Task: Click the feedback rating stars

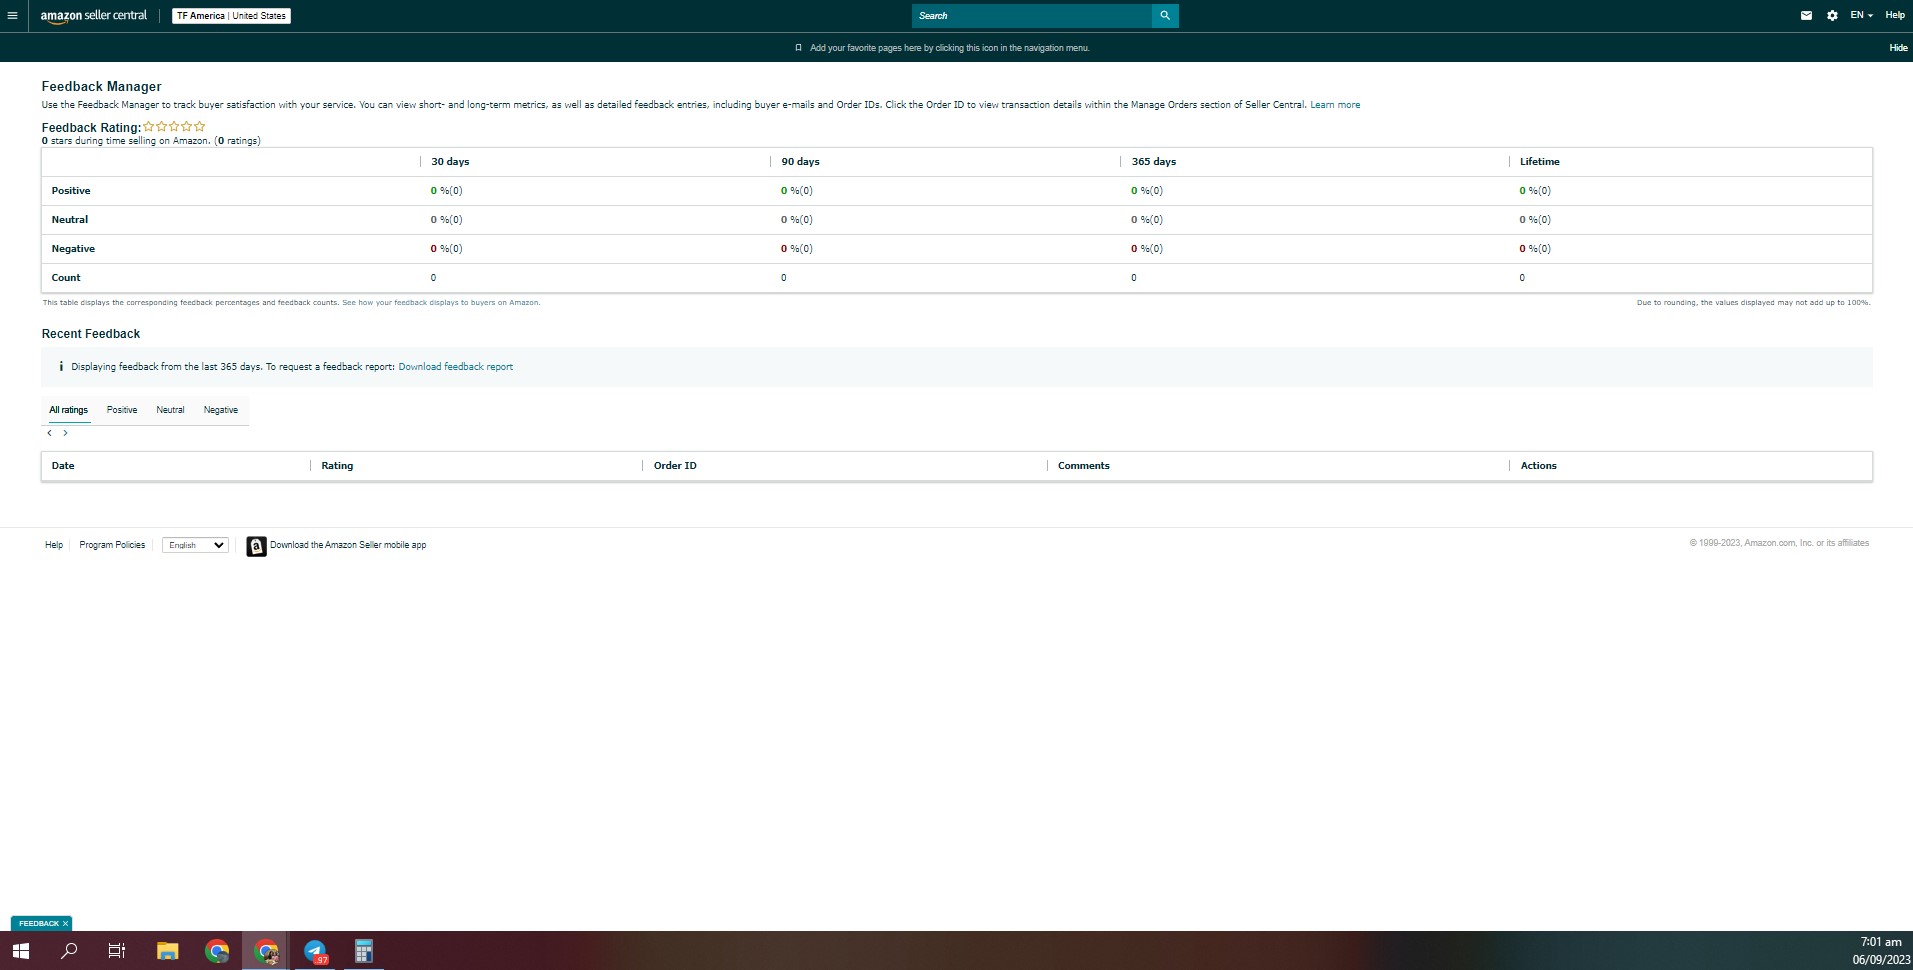Action: [x=174, y=127]
